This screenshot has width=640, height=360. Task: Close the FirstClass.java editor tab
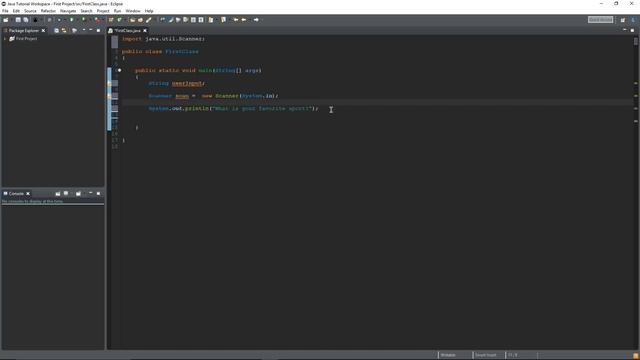point(145,31)
